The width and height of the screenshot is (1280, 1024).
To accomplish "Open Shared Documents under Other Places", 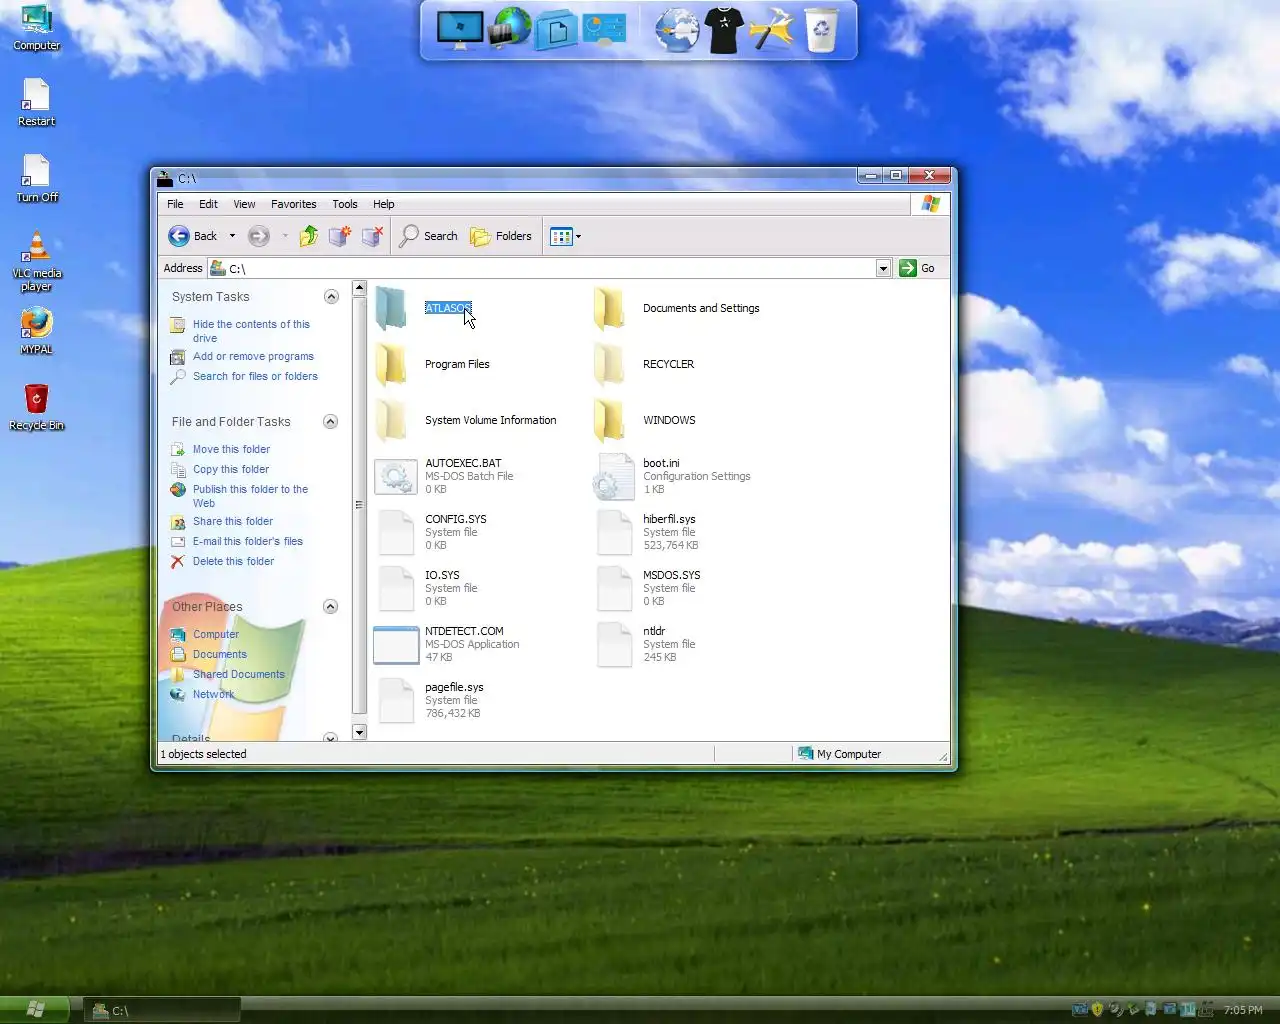I will point(239,674).
